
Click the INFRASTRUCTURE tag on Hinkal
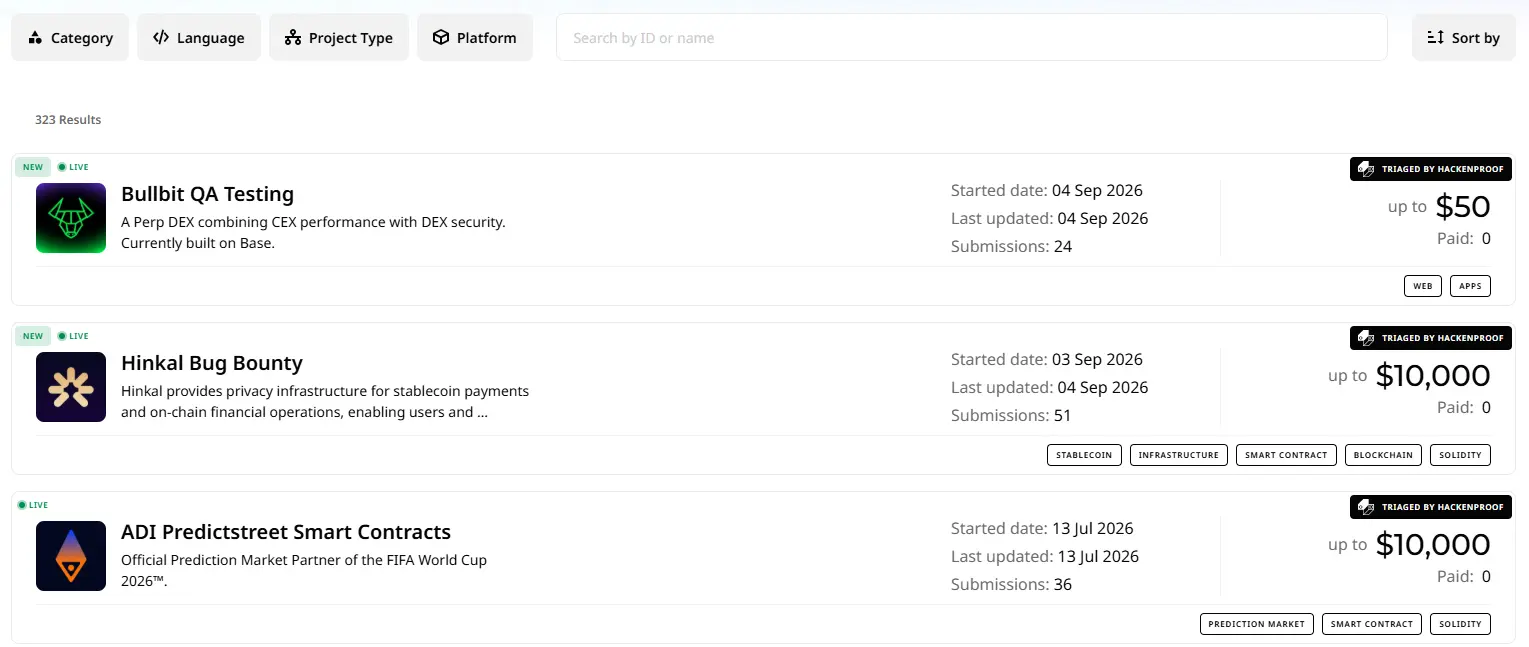[1179, 455]
